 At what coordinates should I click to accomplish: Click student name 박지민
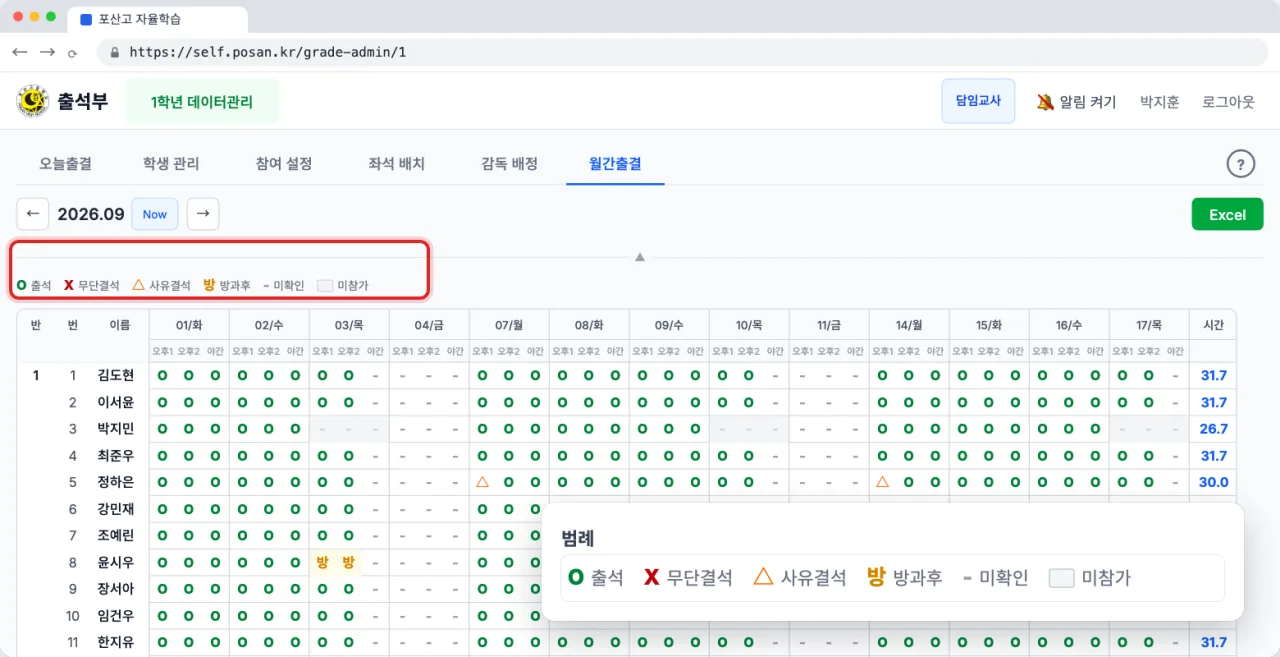(x=116, y=429)
